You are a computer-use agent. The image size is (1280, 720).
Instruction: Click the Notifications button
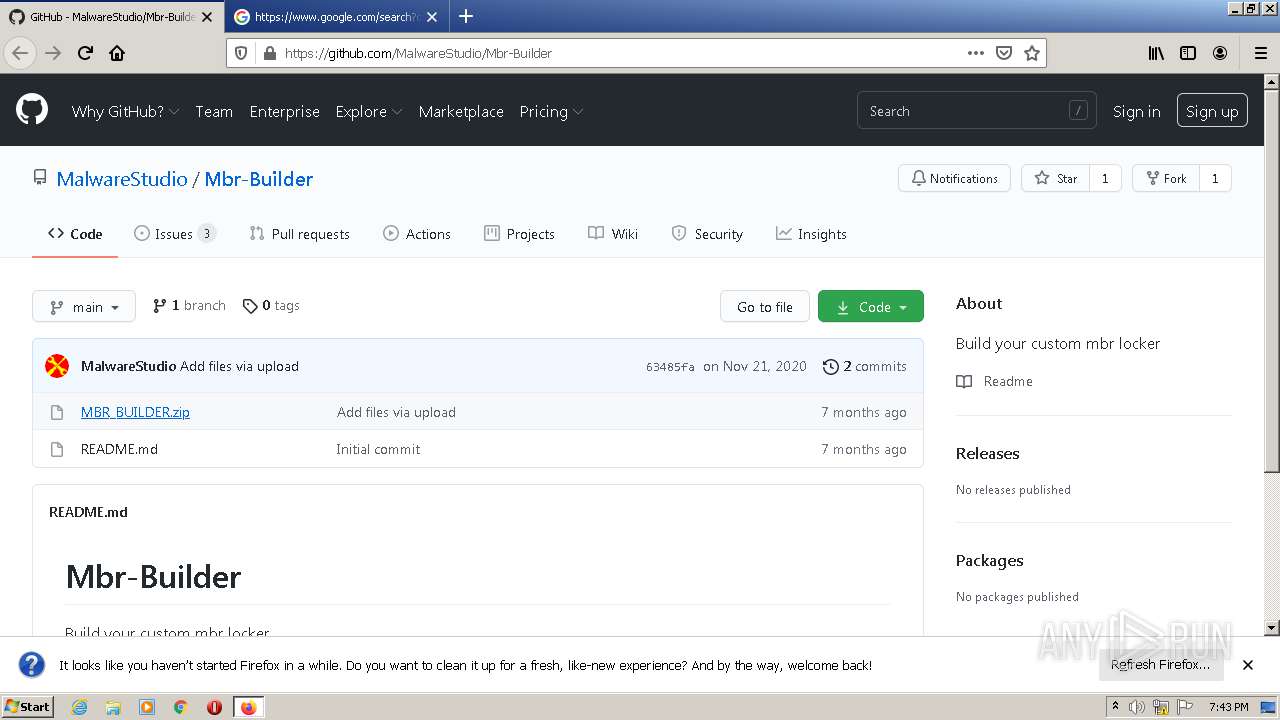tap(954, 178)
